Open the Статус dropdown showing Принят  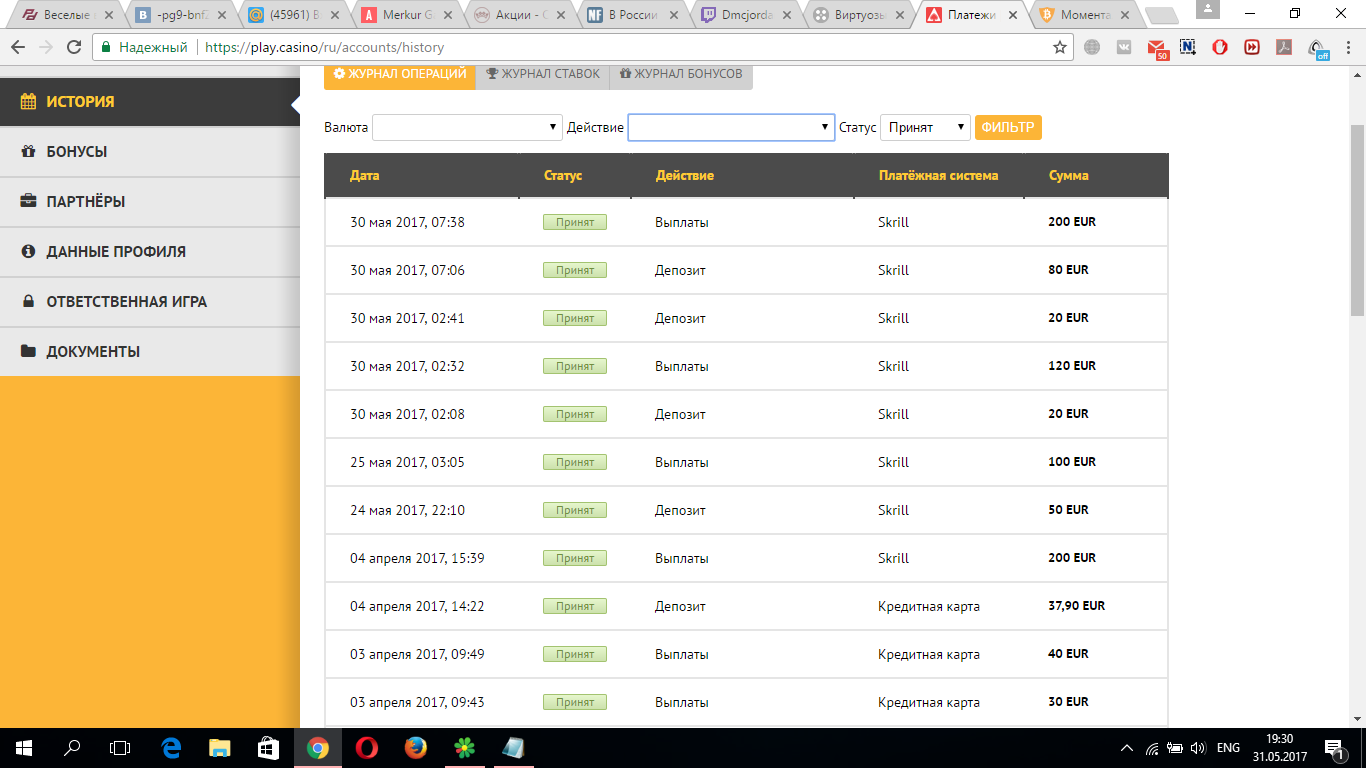pos(925,127)
